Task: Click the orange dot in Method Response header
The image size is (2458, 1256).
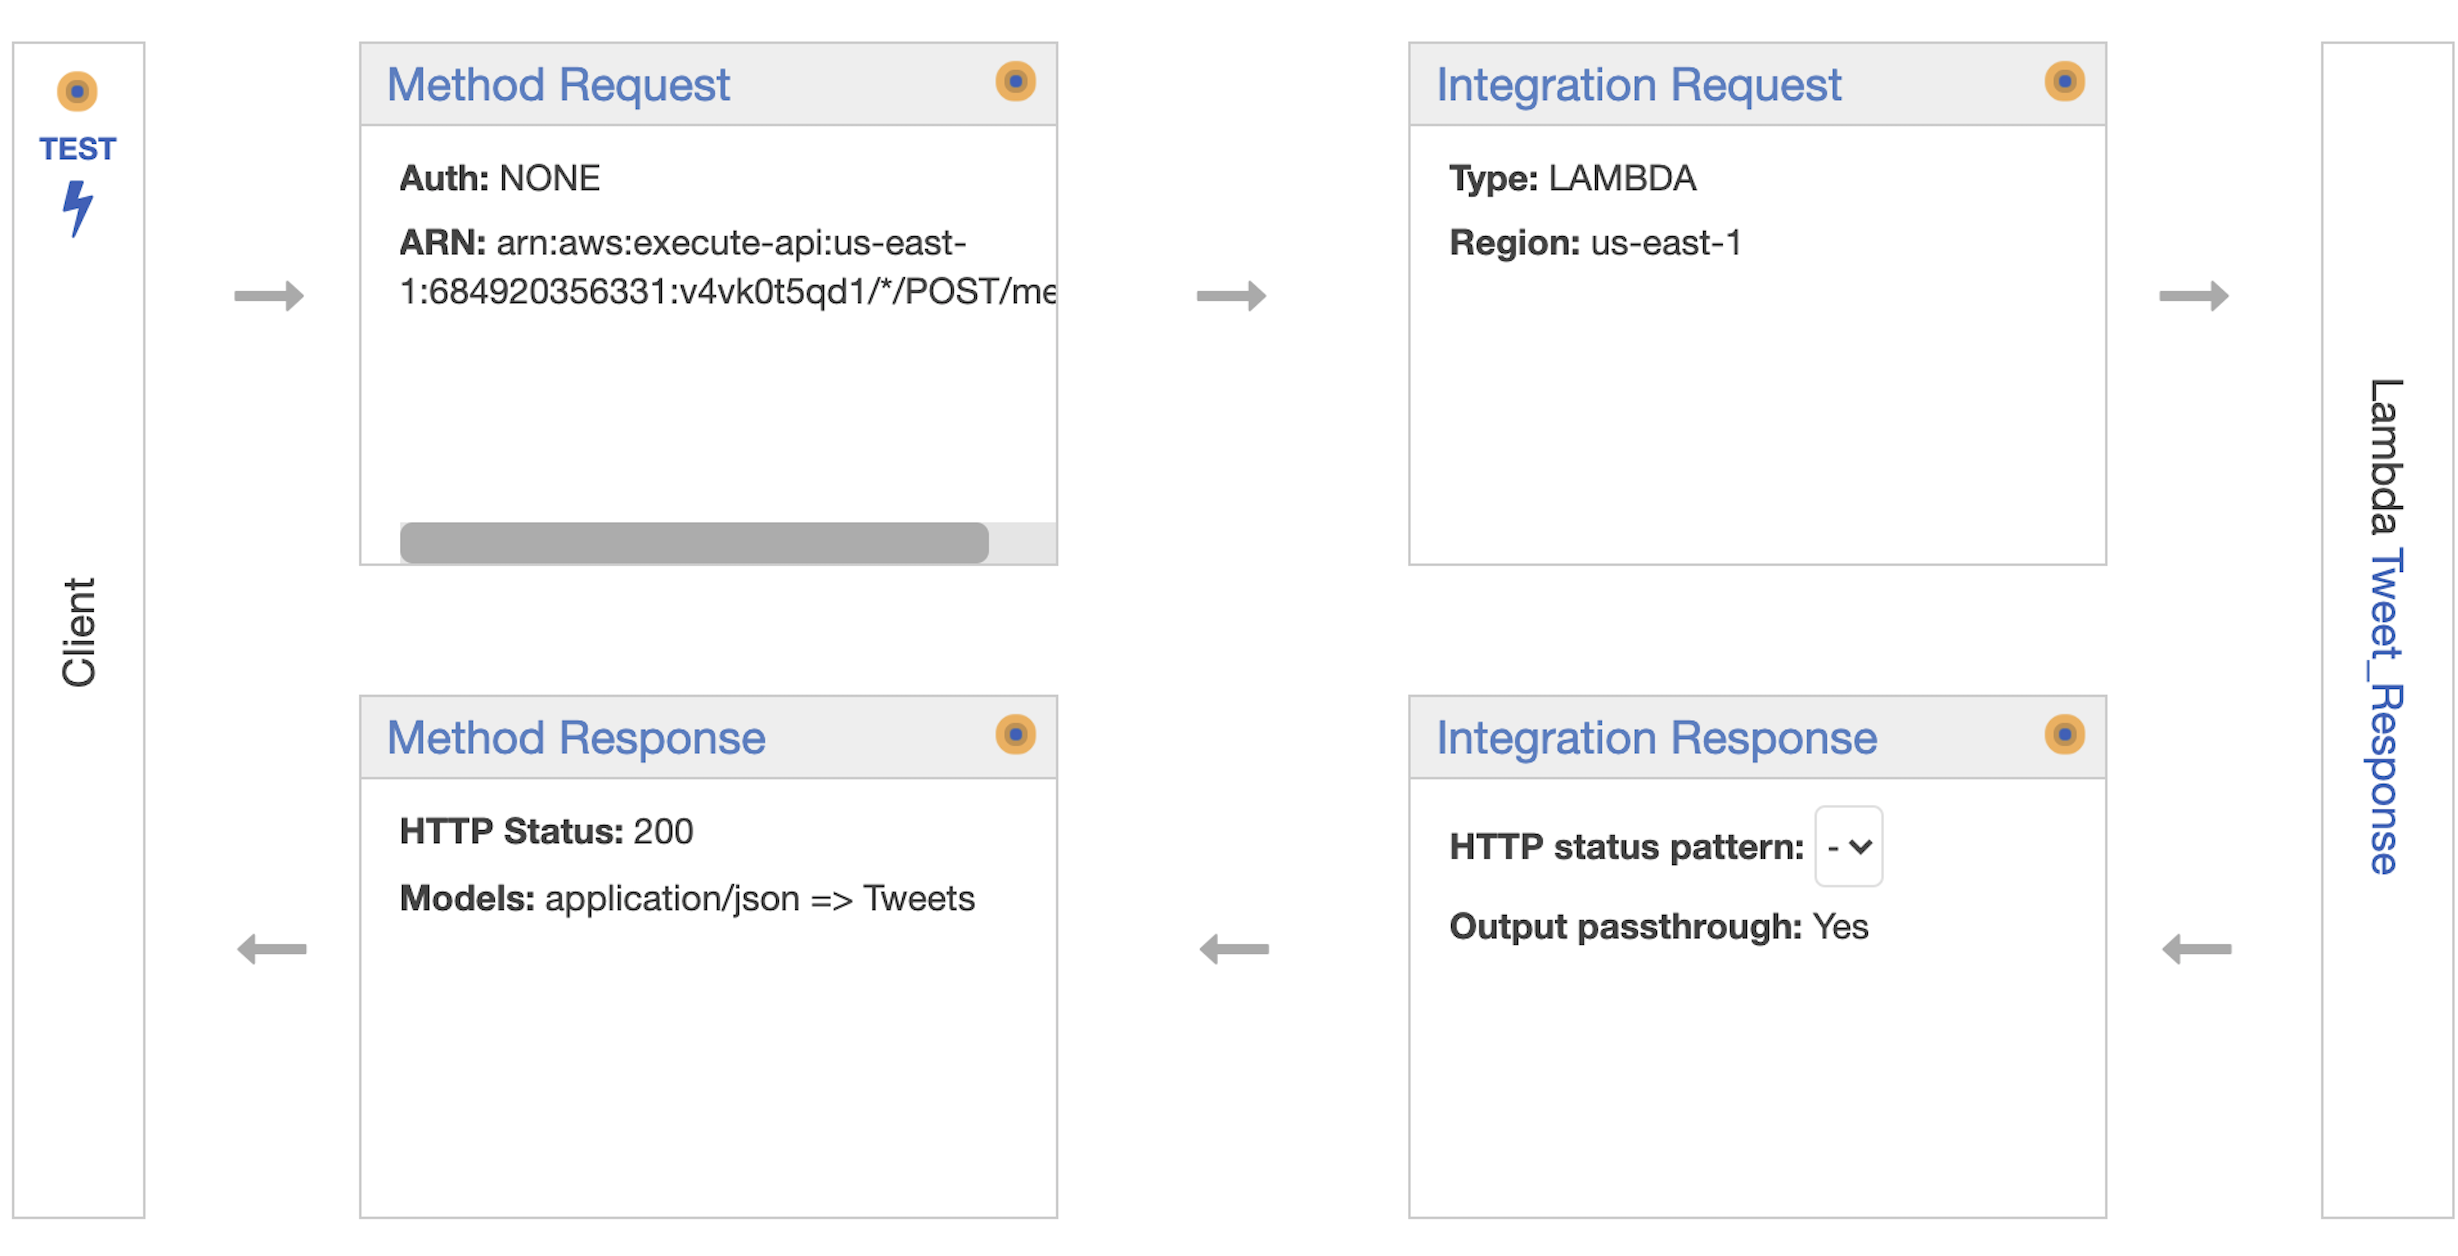Action: pyautogui.click(x=1015, y=735)
